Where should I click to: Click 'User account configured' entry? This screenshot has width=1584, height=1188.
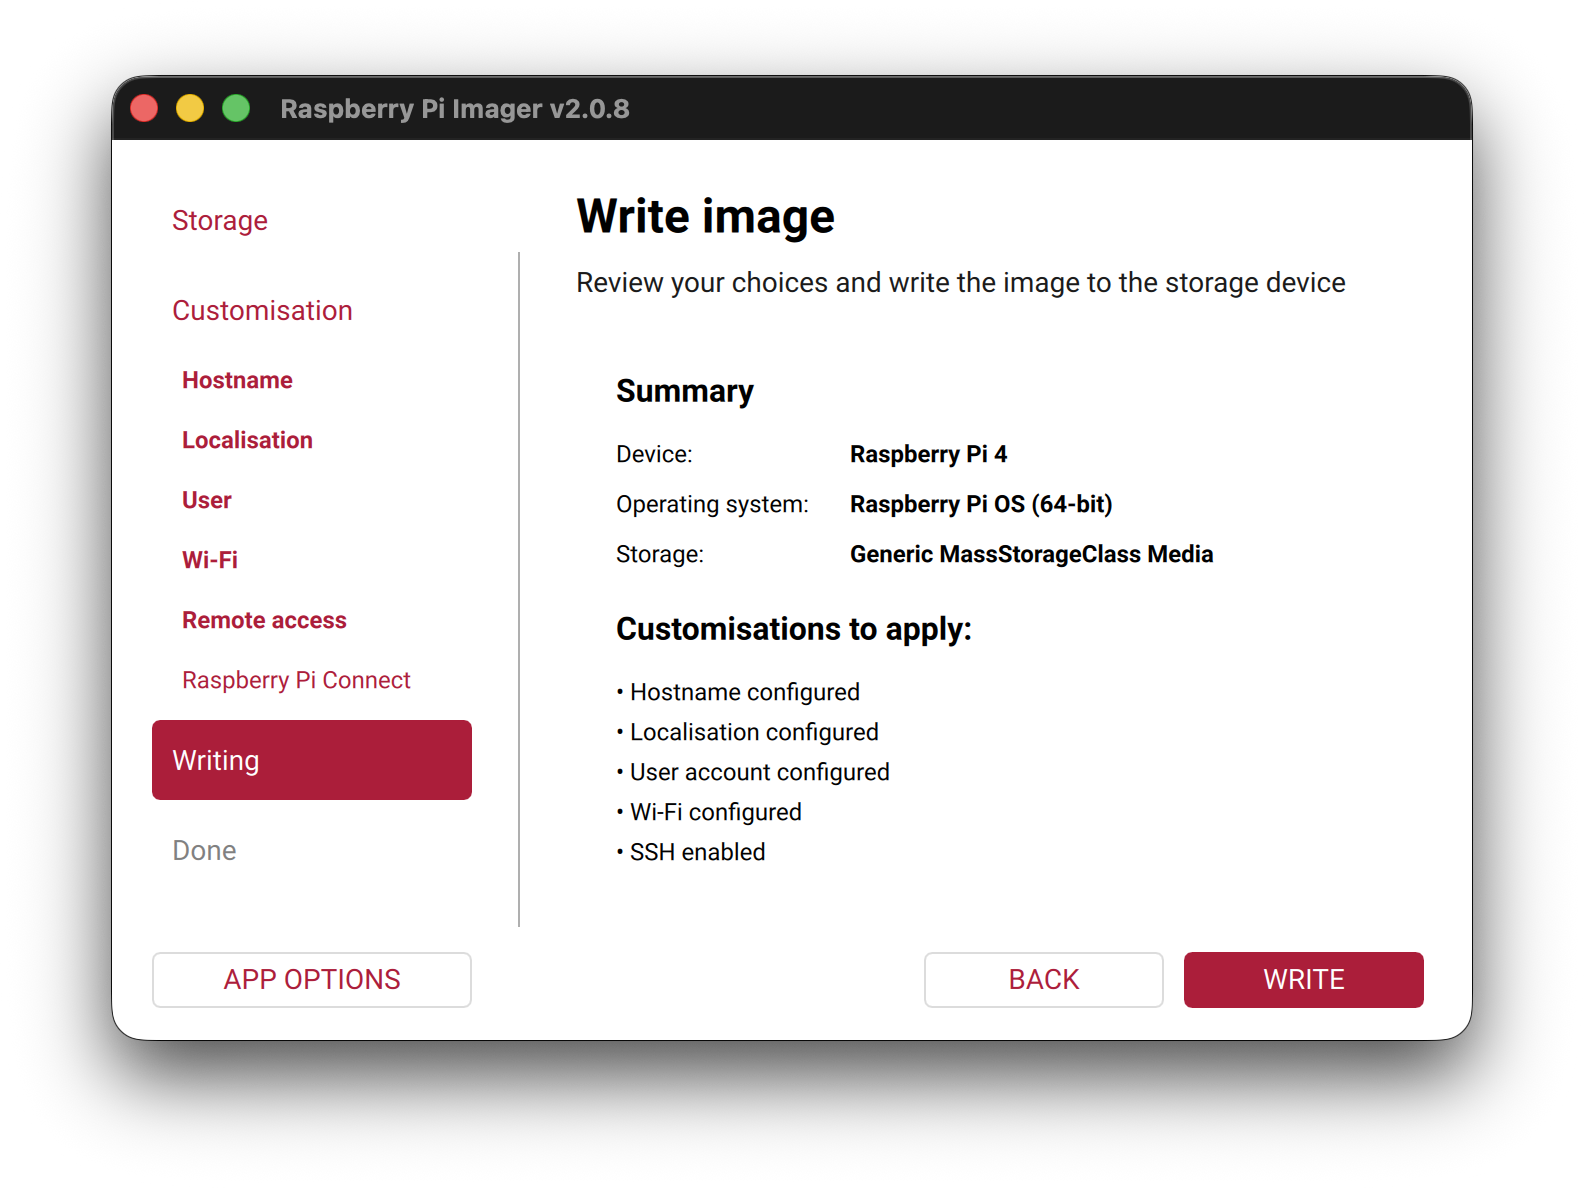[753, 772]
